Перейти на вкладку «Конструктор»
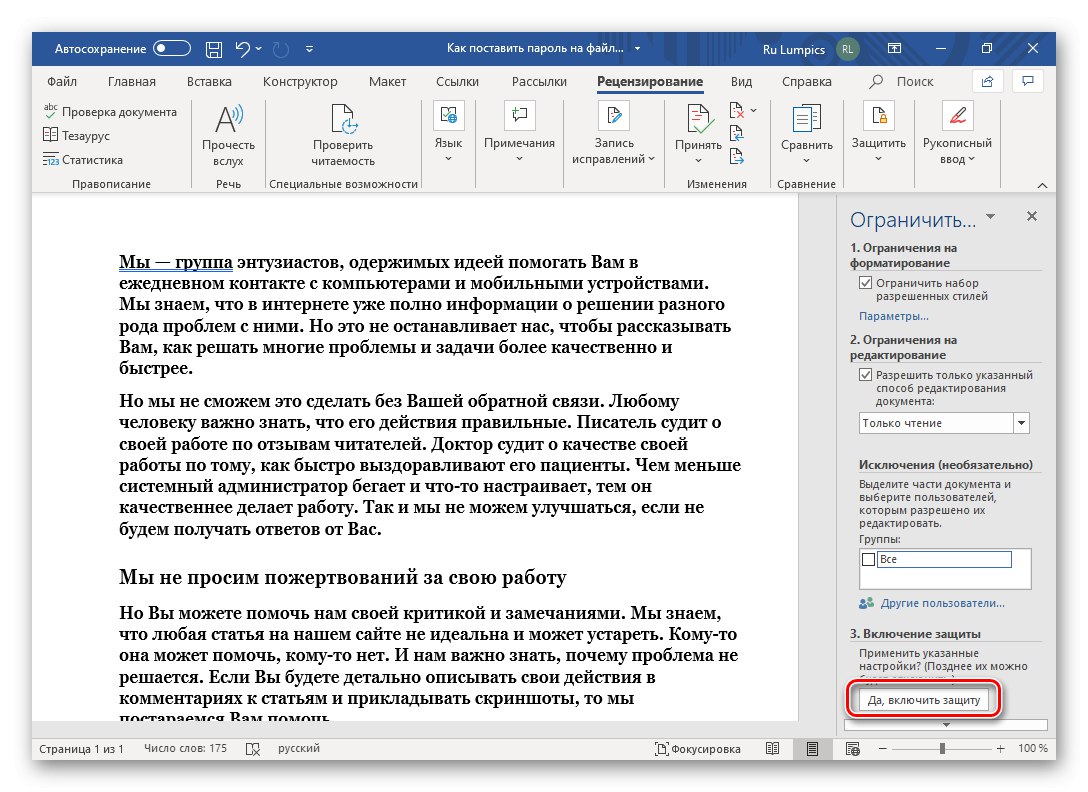The image size is (1088, 792). coord(299,81)
